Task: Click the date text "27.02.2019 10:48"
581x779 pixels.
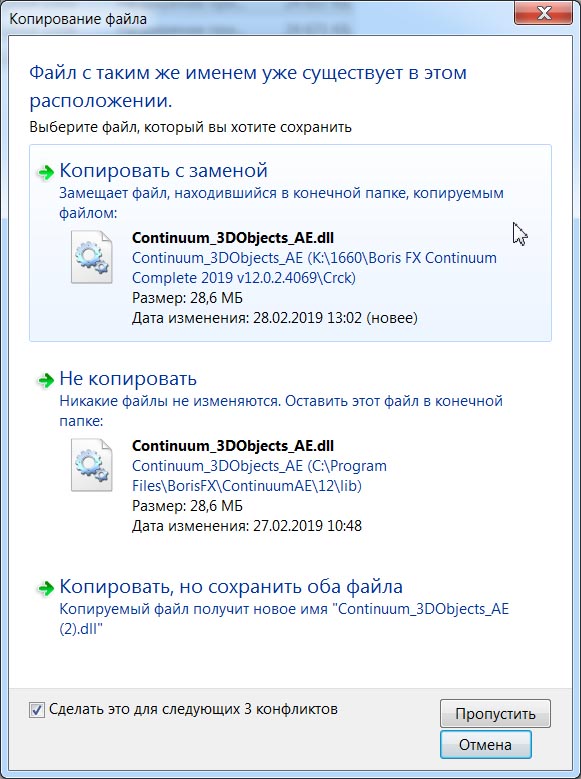Action: pyautogui.click(x=307, y=526)
